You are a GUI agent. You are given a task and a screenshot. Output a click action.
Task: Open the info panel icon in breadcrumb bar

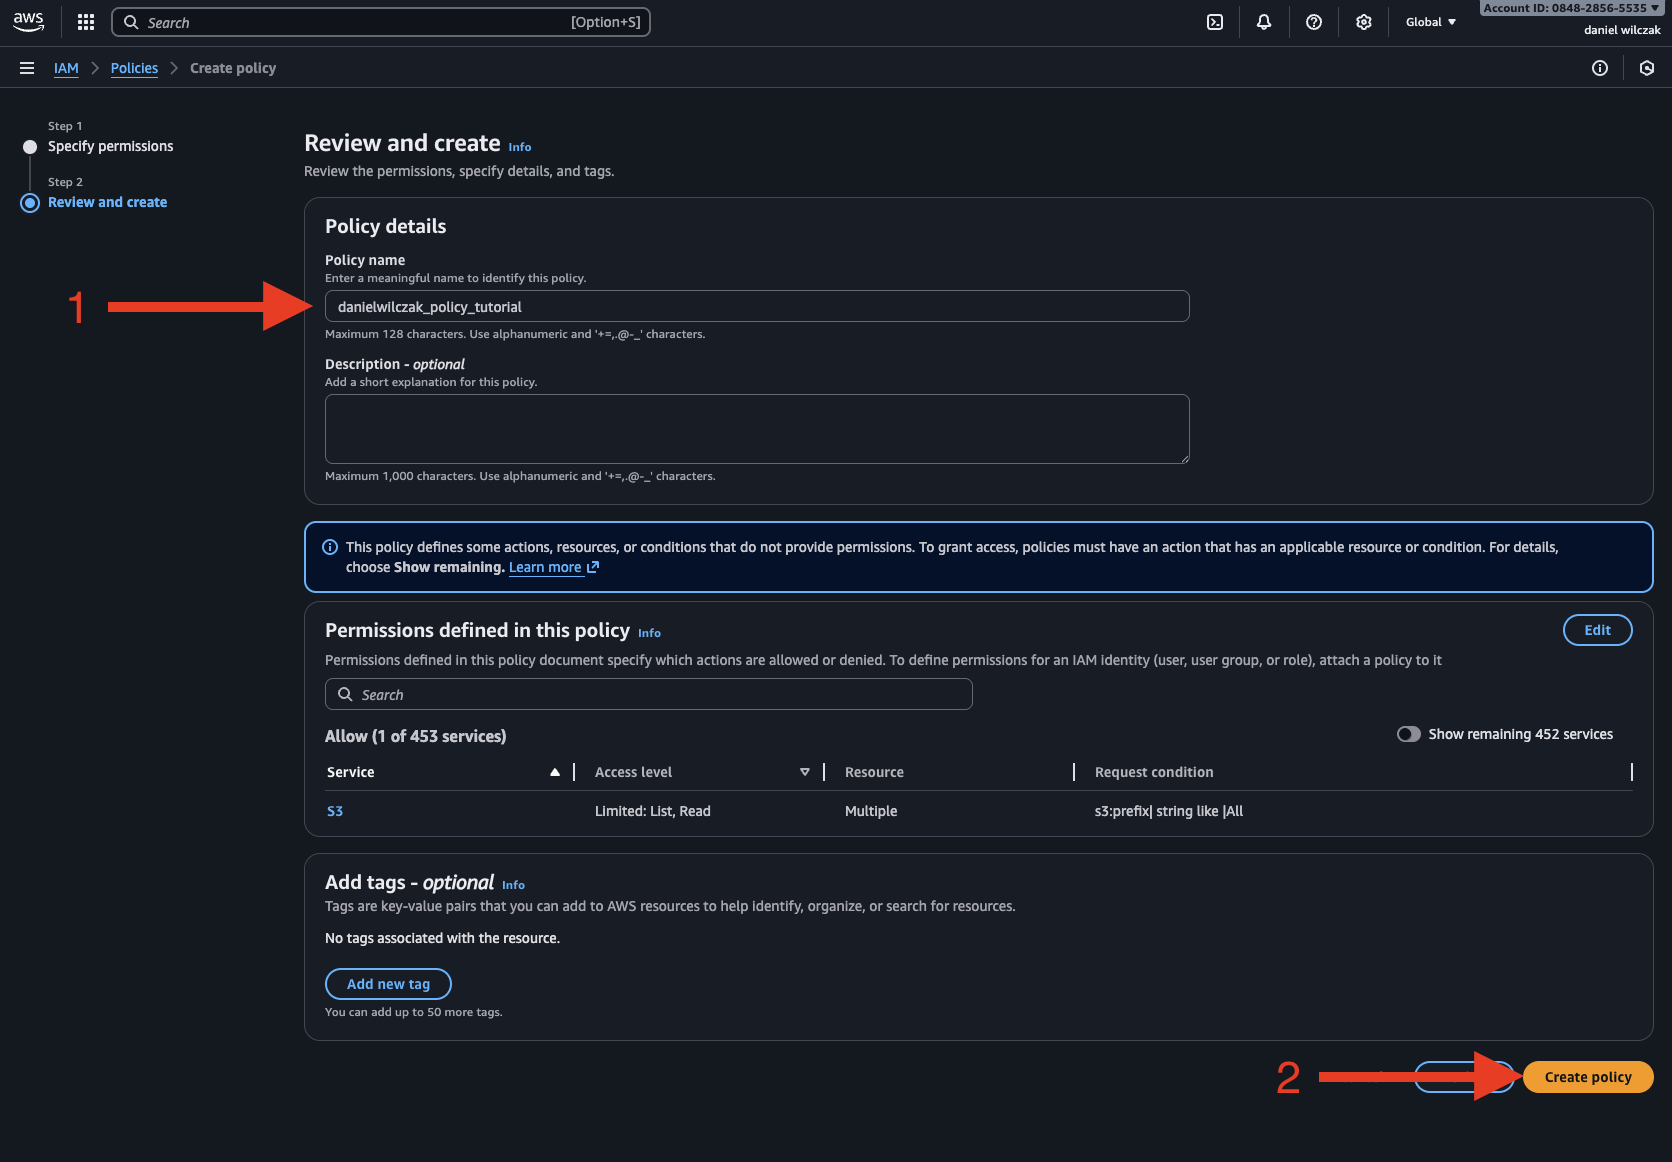tap(1600, 68)
